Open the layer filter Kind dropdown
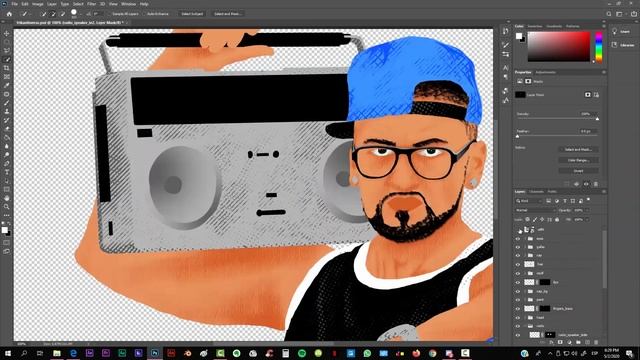 pyautogui.click(x=529, y=201)
